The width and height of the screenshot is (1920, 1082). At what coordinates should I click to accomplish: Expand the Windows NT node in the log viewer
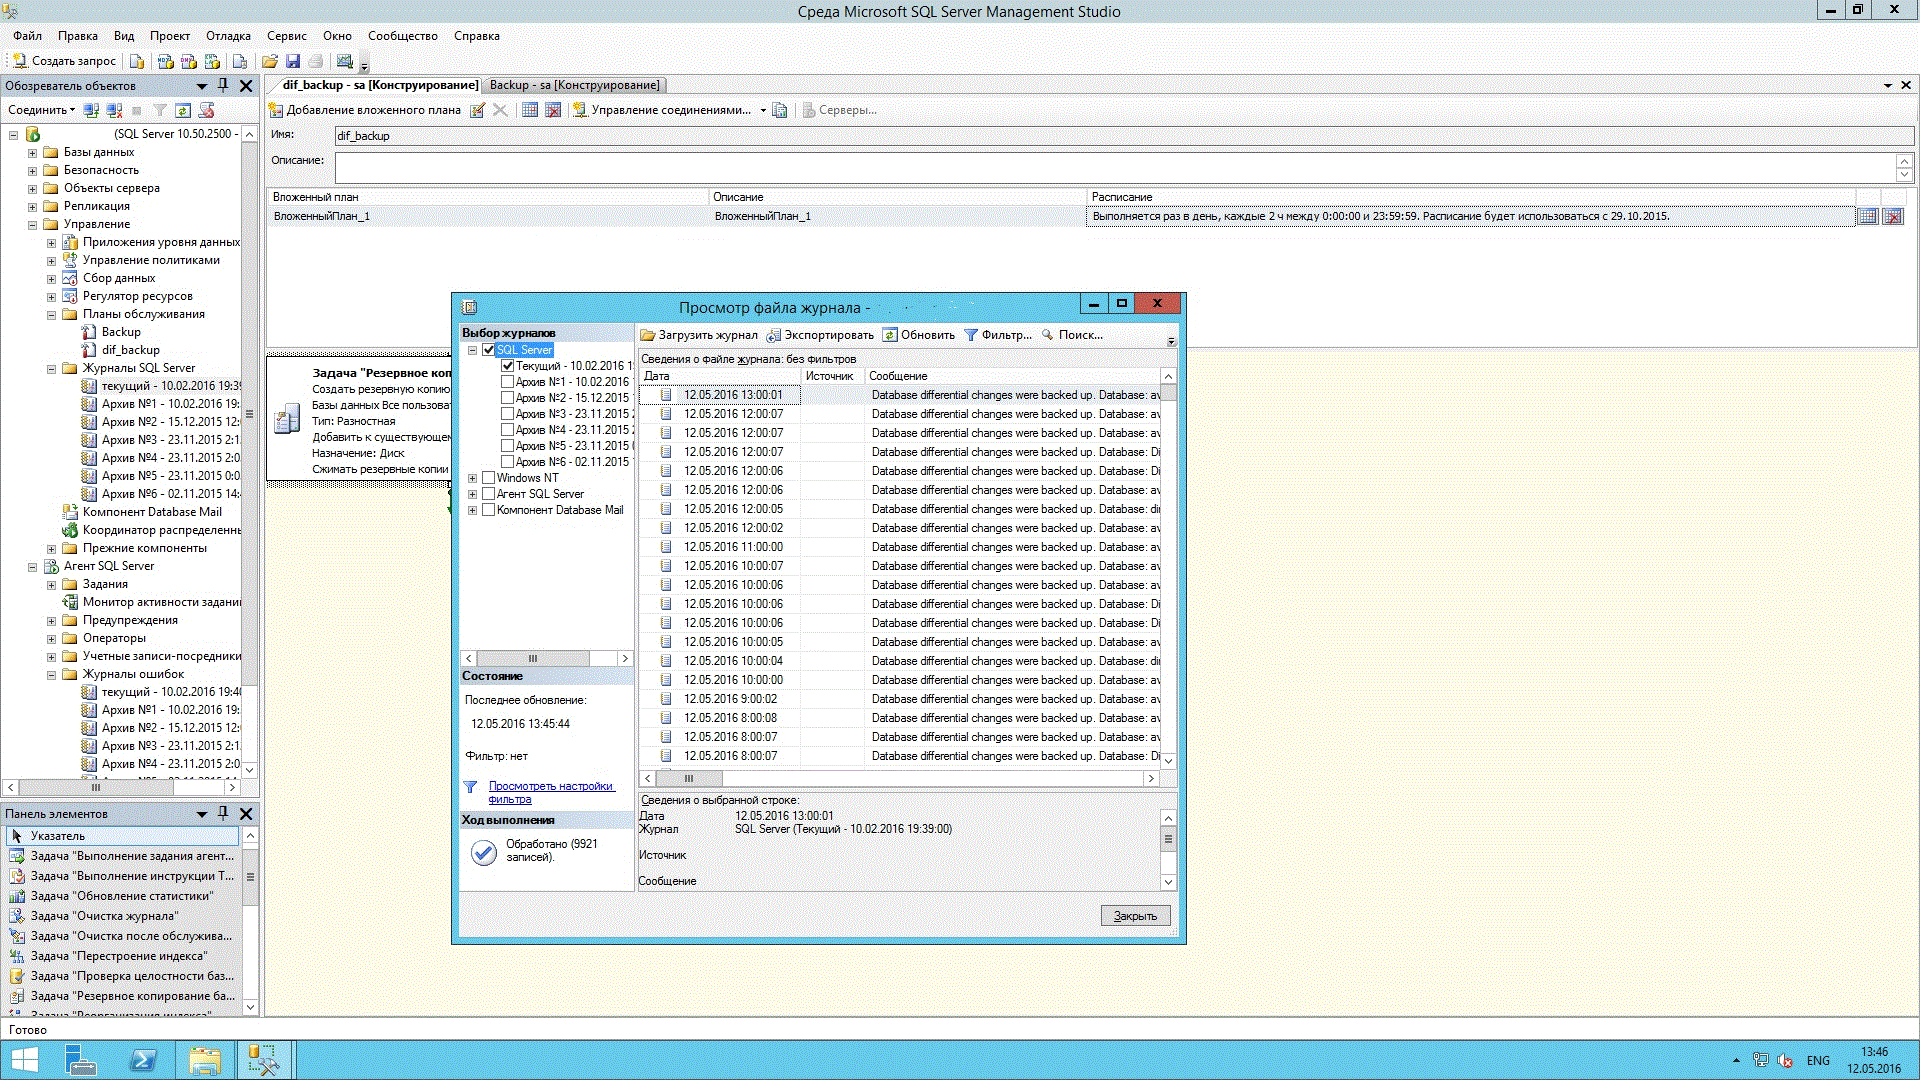click(472, 478)
